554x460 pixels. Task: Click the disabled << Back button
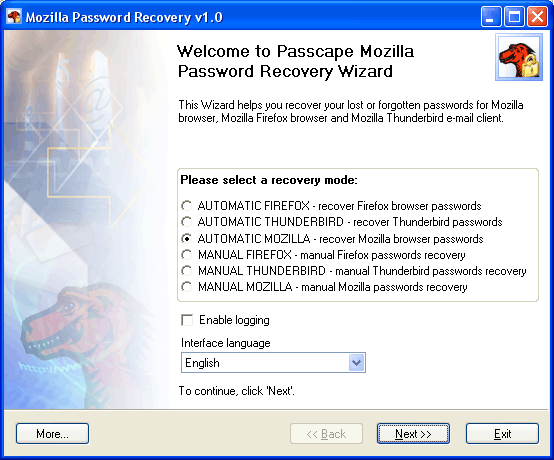coord(326,434)
